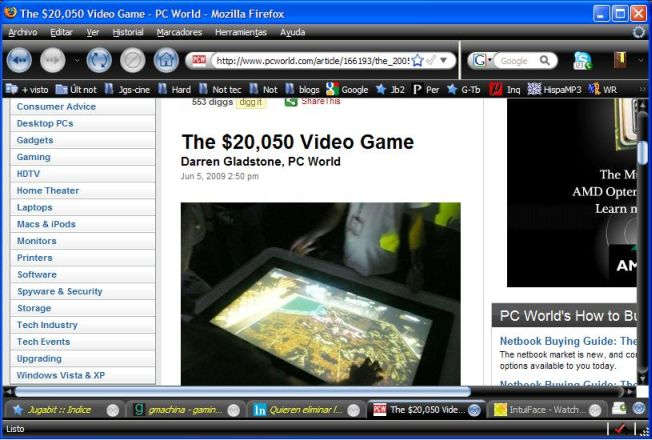Open the 'Not tec' bookmark folder

220,89
